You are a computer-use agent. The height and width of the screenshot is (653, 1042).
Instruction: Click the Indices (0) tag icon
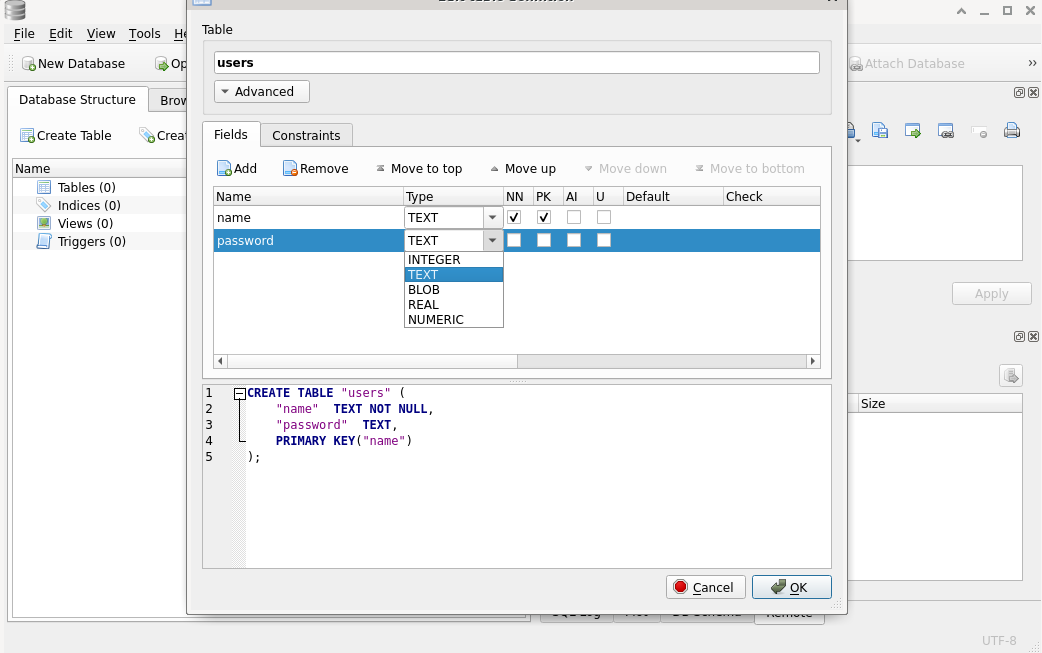[44, 205]
